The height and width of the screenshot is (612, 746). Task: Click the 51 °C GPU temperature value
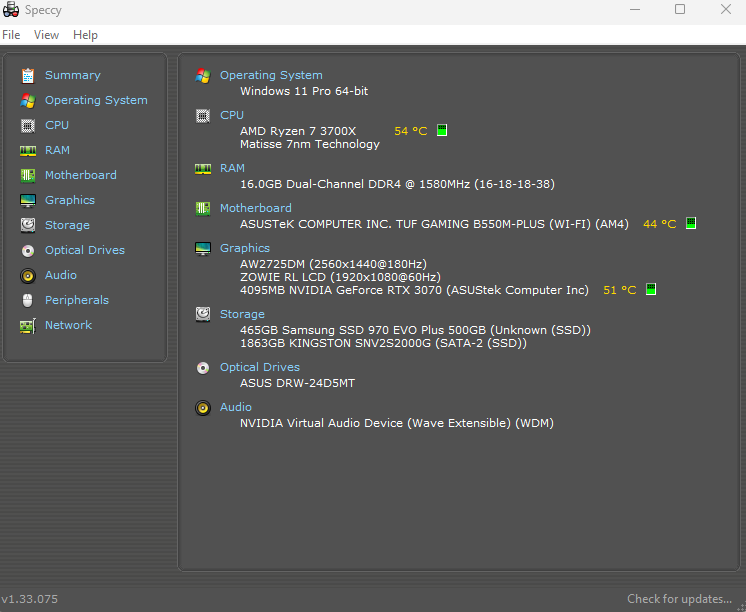tap(619, 290)
